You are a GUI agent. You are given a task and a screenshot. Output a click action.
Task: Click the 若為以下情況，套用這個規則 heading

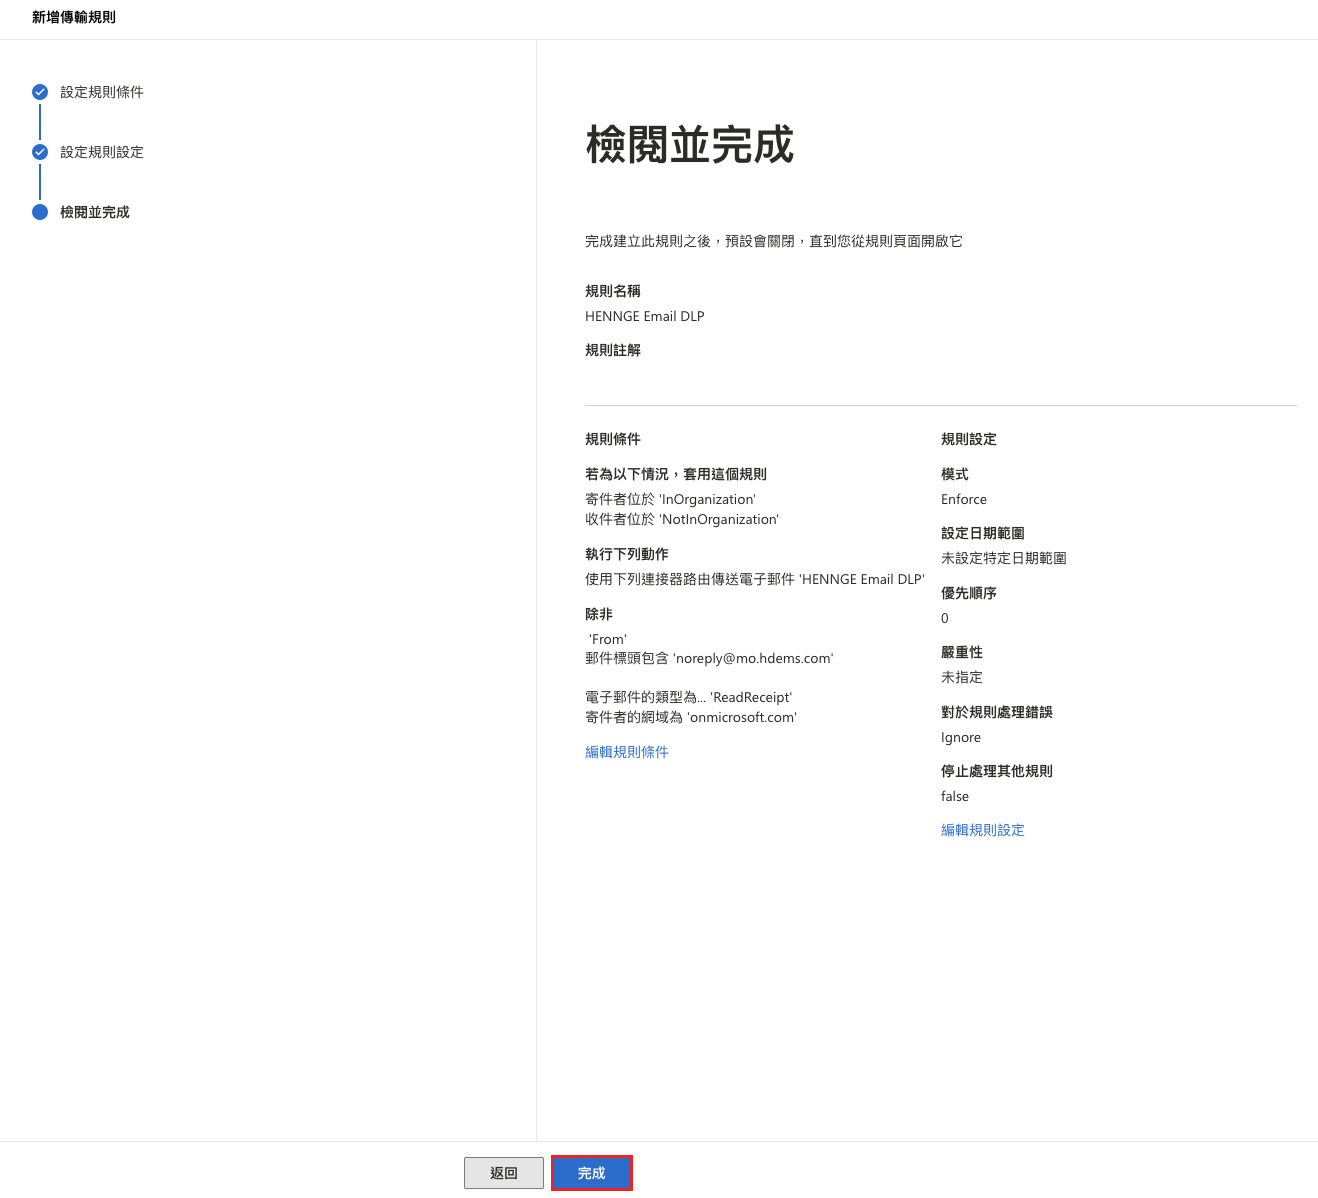(676, 474)
